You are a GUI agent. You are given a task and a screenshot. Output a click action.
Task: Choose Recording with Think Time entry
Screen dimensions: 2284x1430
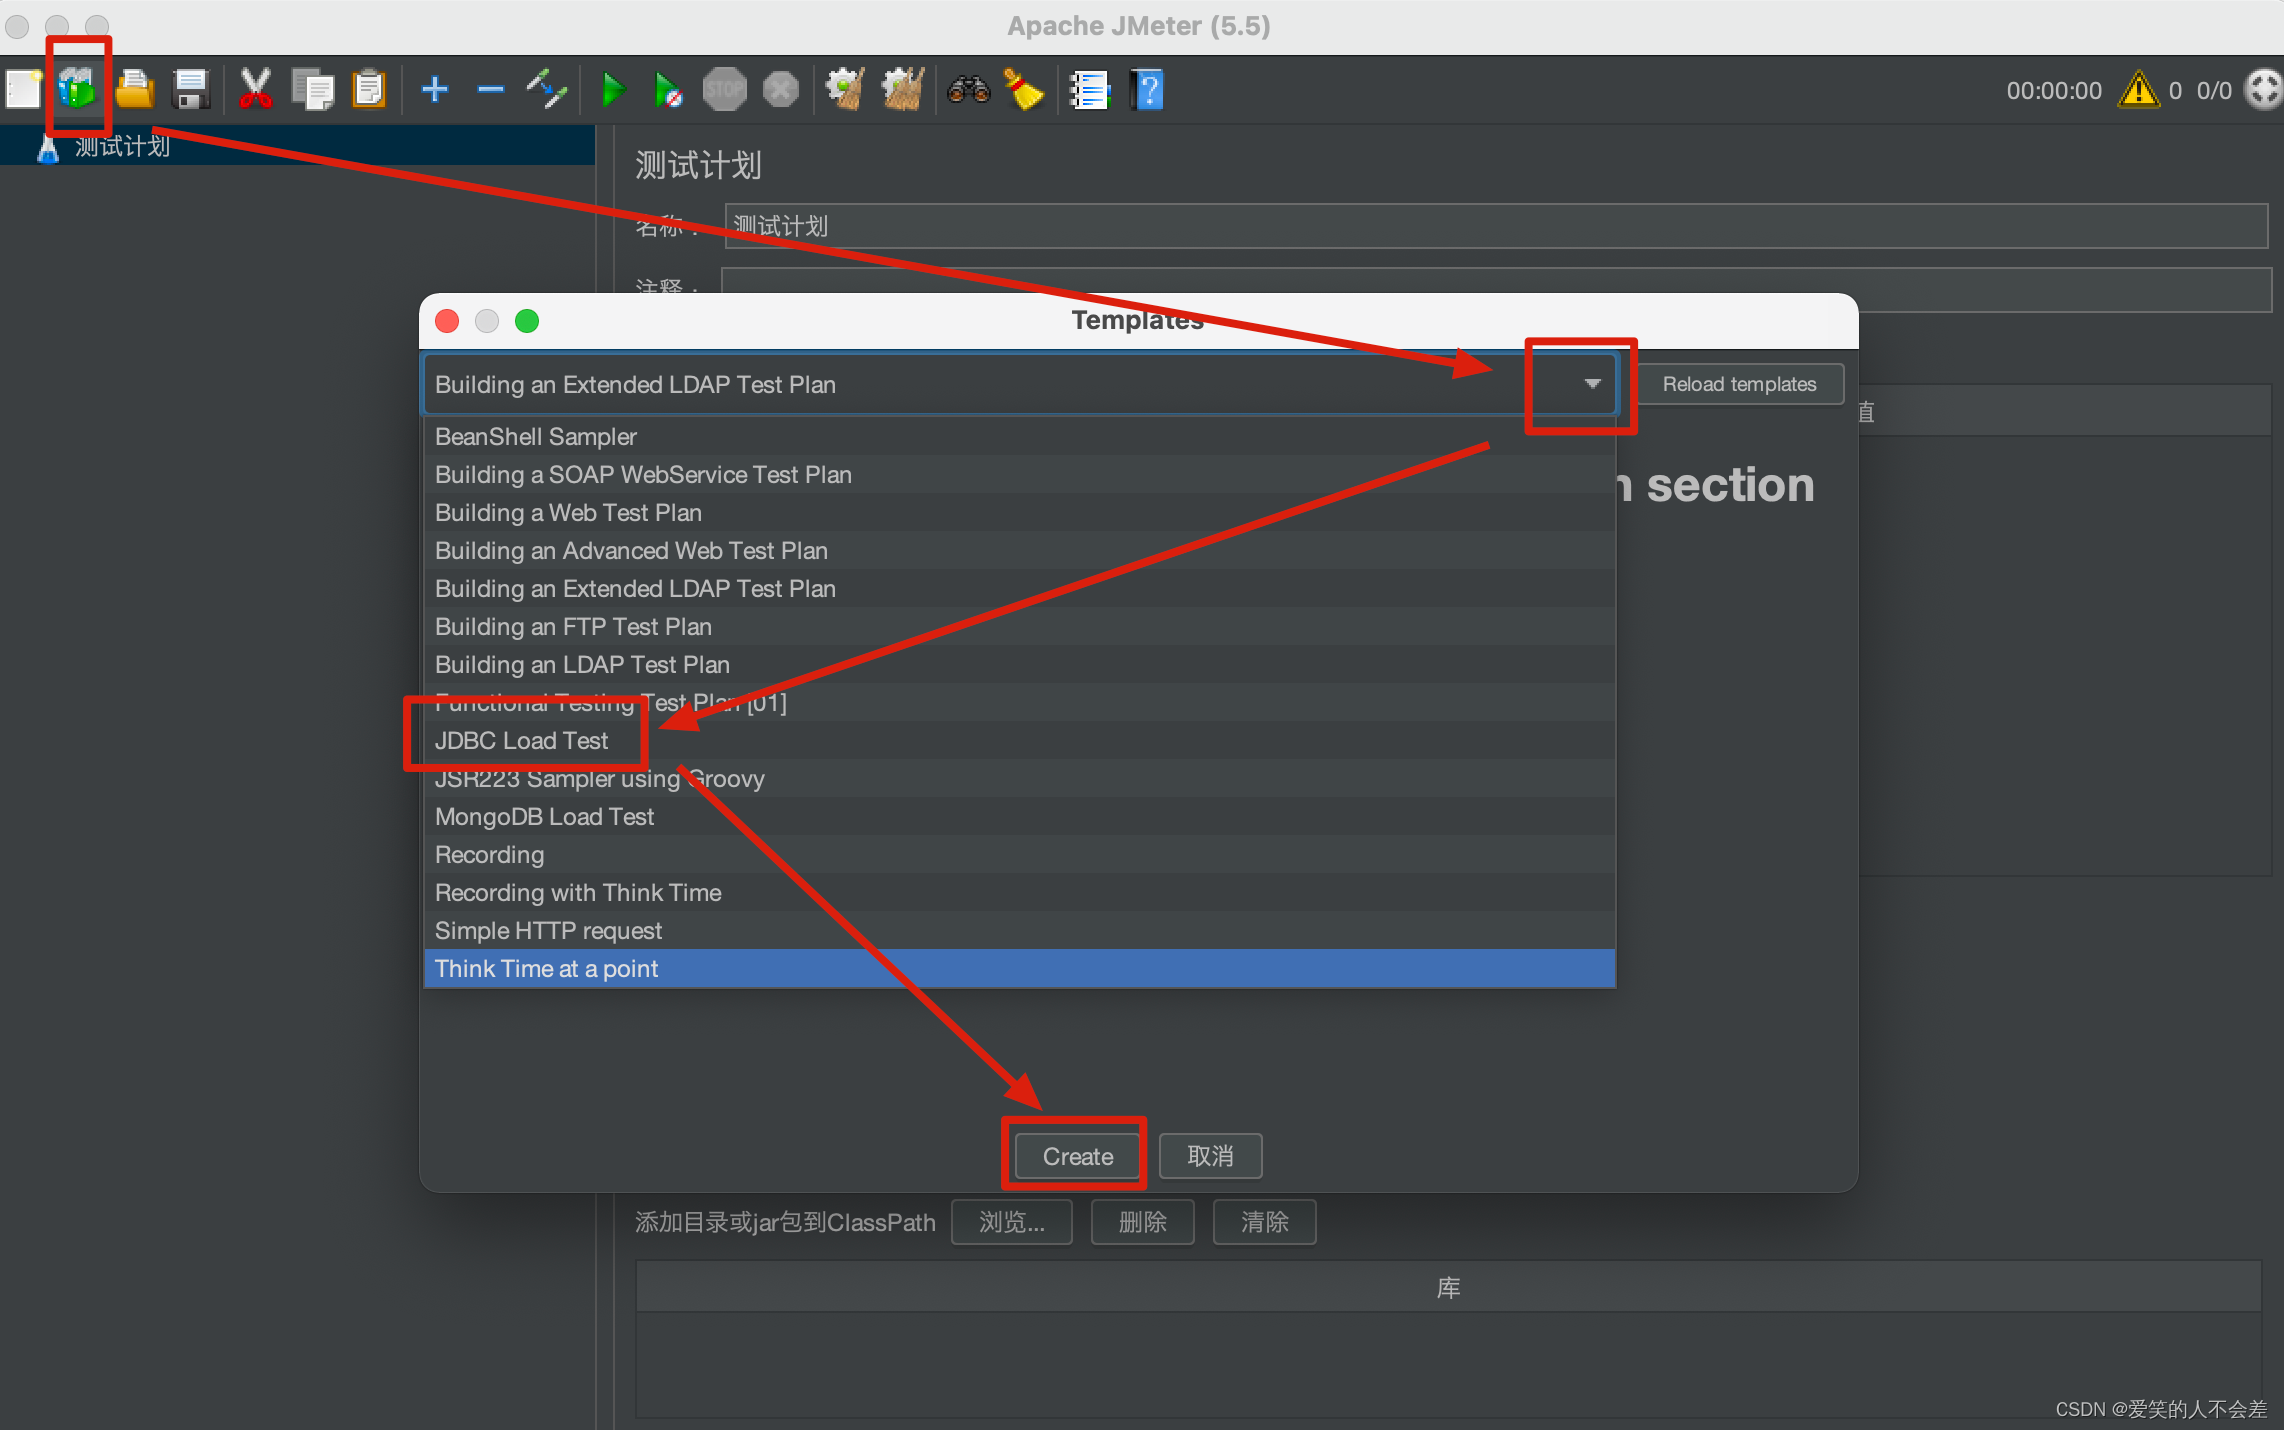click(578, 893)
